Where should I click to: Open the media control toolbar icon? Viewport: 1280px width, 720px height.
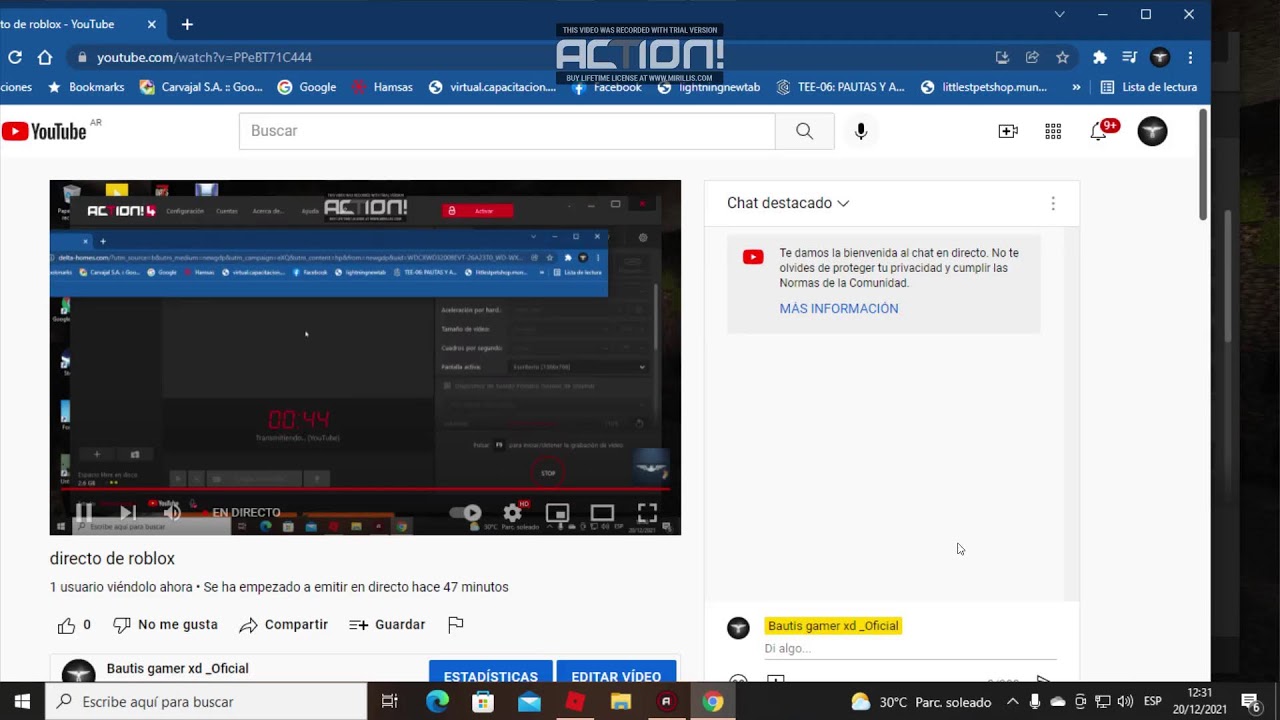click(1129, 57)
